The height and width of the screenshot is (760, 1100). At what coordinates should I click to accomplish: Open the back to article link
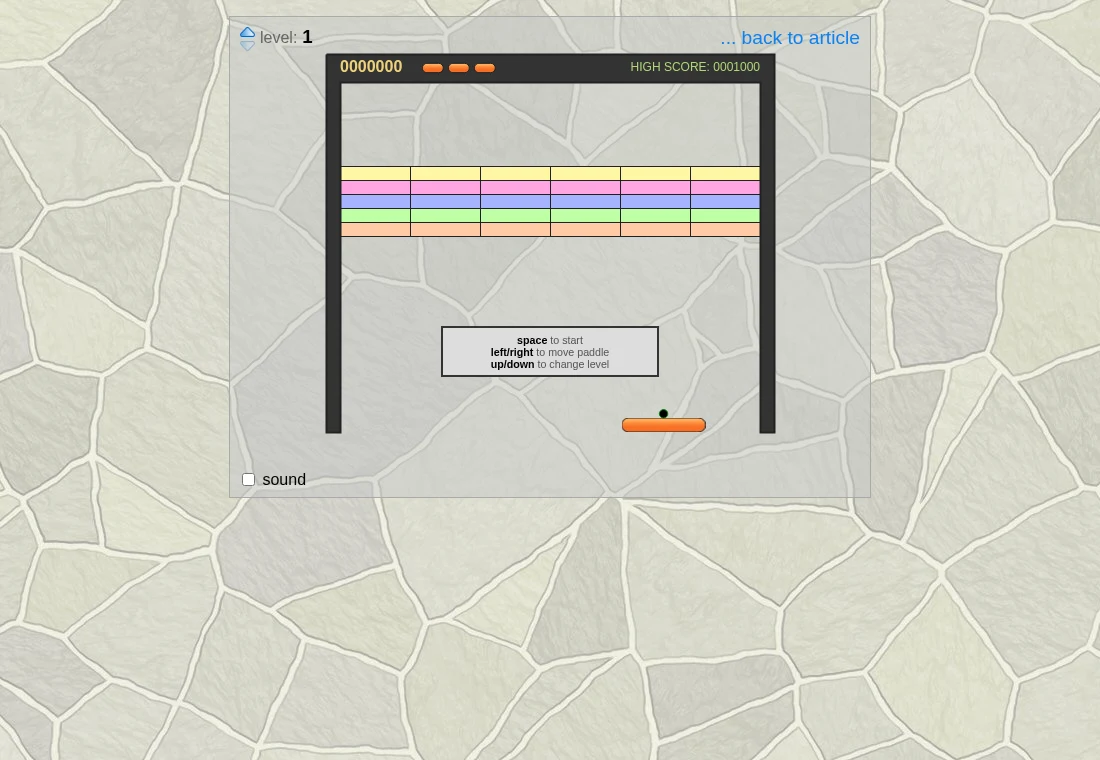(x=790, y=38)
